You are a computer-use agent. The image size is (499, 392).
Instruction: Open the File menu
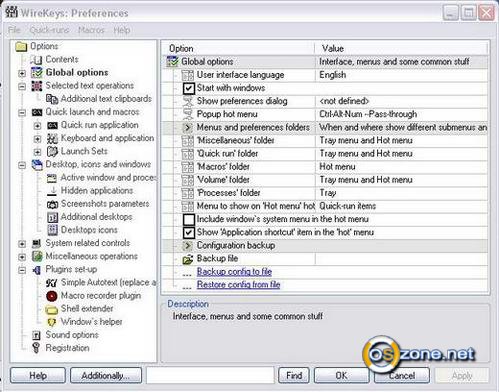click(x=14, y=30)
